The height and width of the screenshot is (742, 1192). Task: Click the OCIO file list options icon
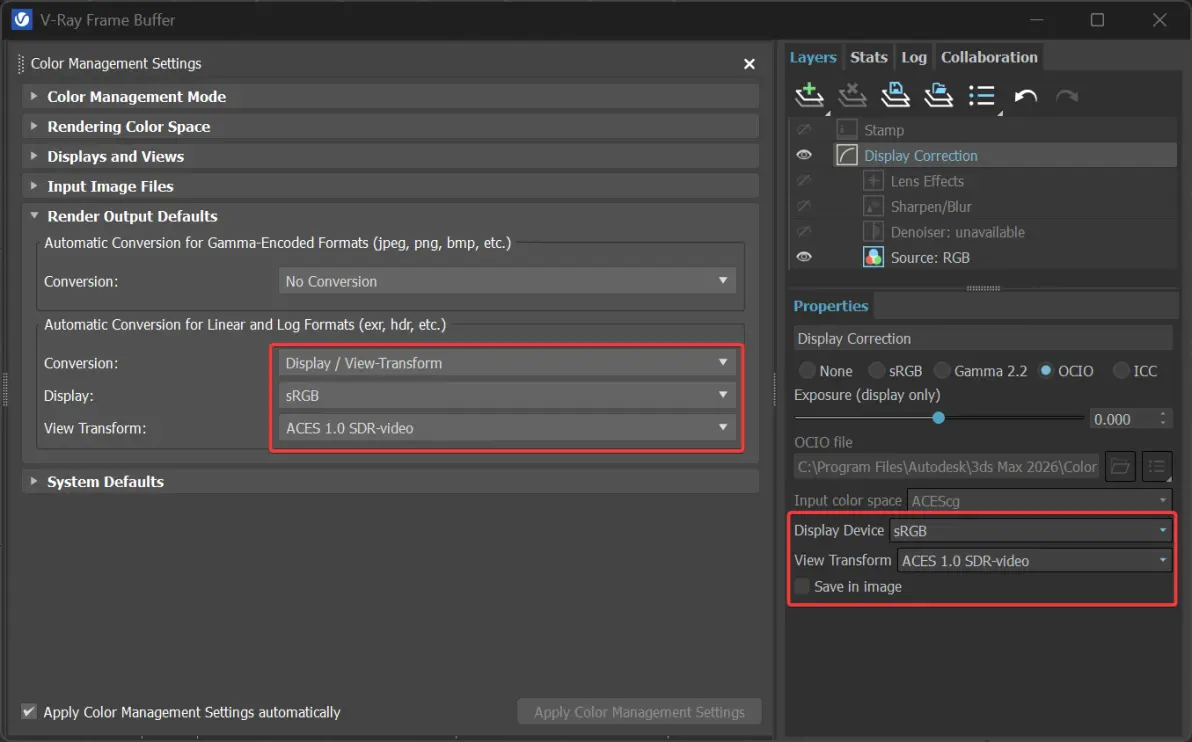point(1156,467)
